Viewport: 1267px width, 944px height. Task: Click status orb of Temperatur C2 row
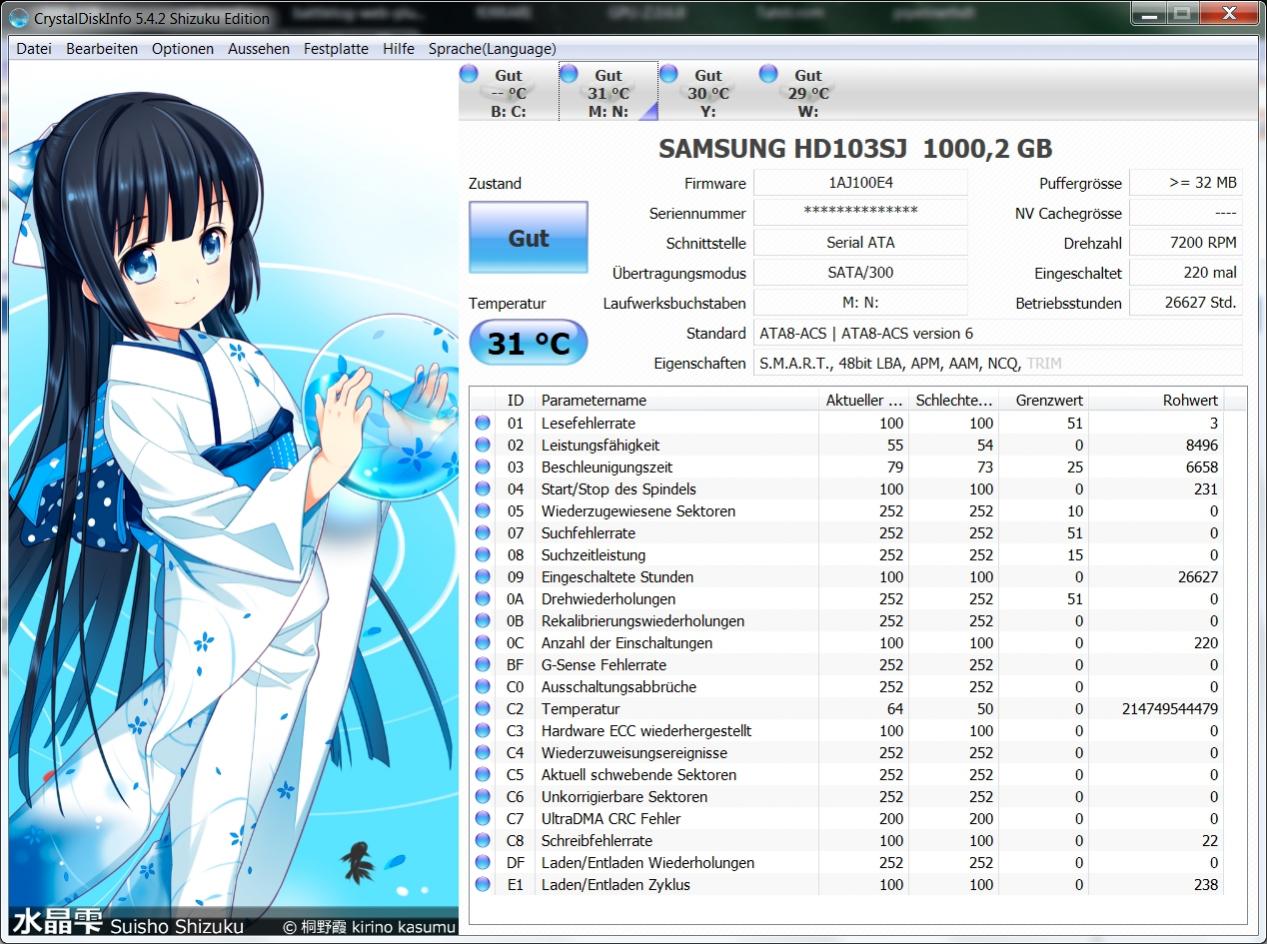483,709
